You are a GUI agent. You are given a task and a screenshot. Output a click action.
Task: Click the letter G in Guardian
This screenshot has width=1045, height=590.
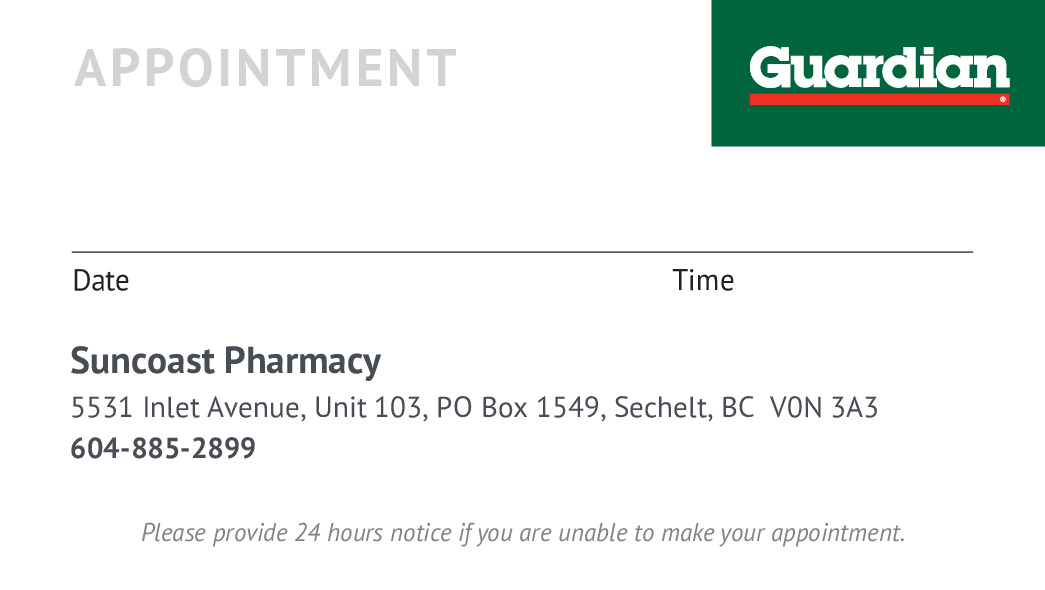tap(770, 67)
